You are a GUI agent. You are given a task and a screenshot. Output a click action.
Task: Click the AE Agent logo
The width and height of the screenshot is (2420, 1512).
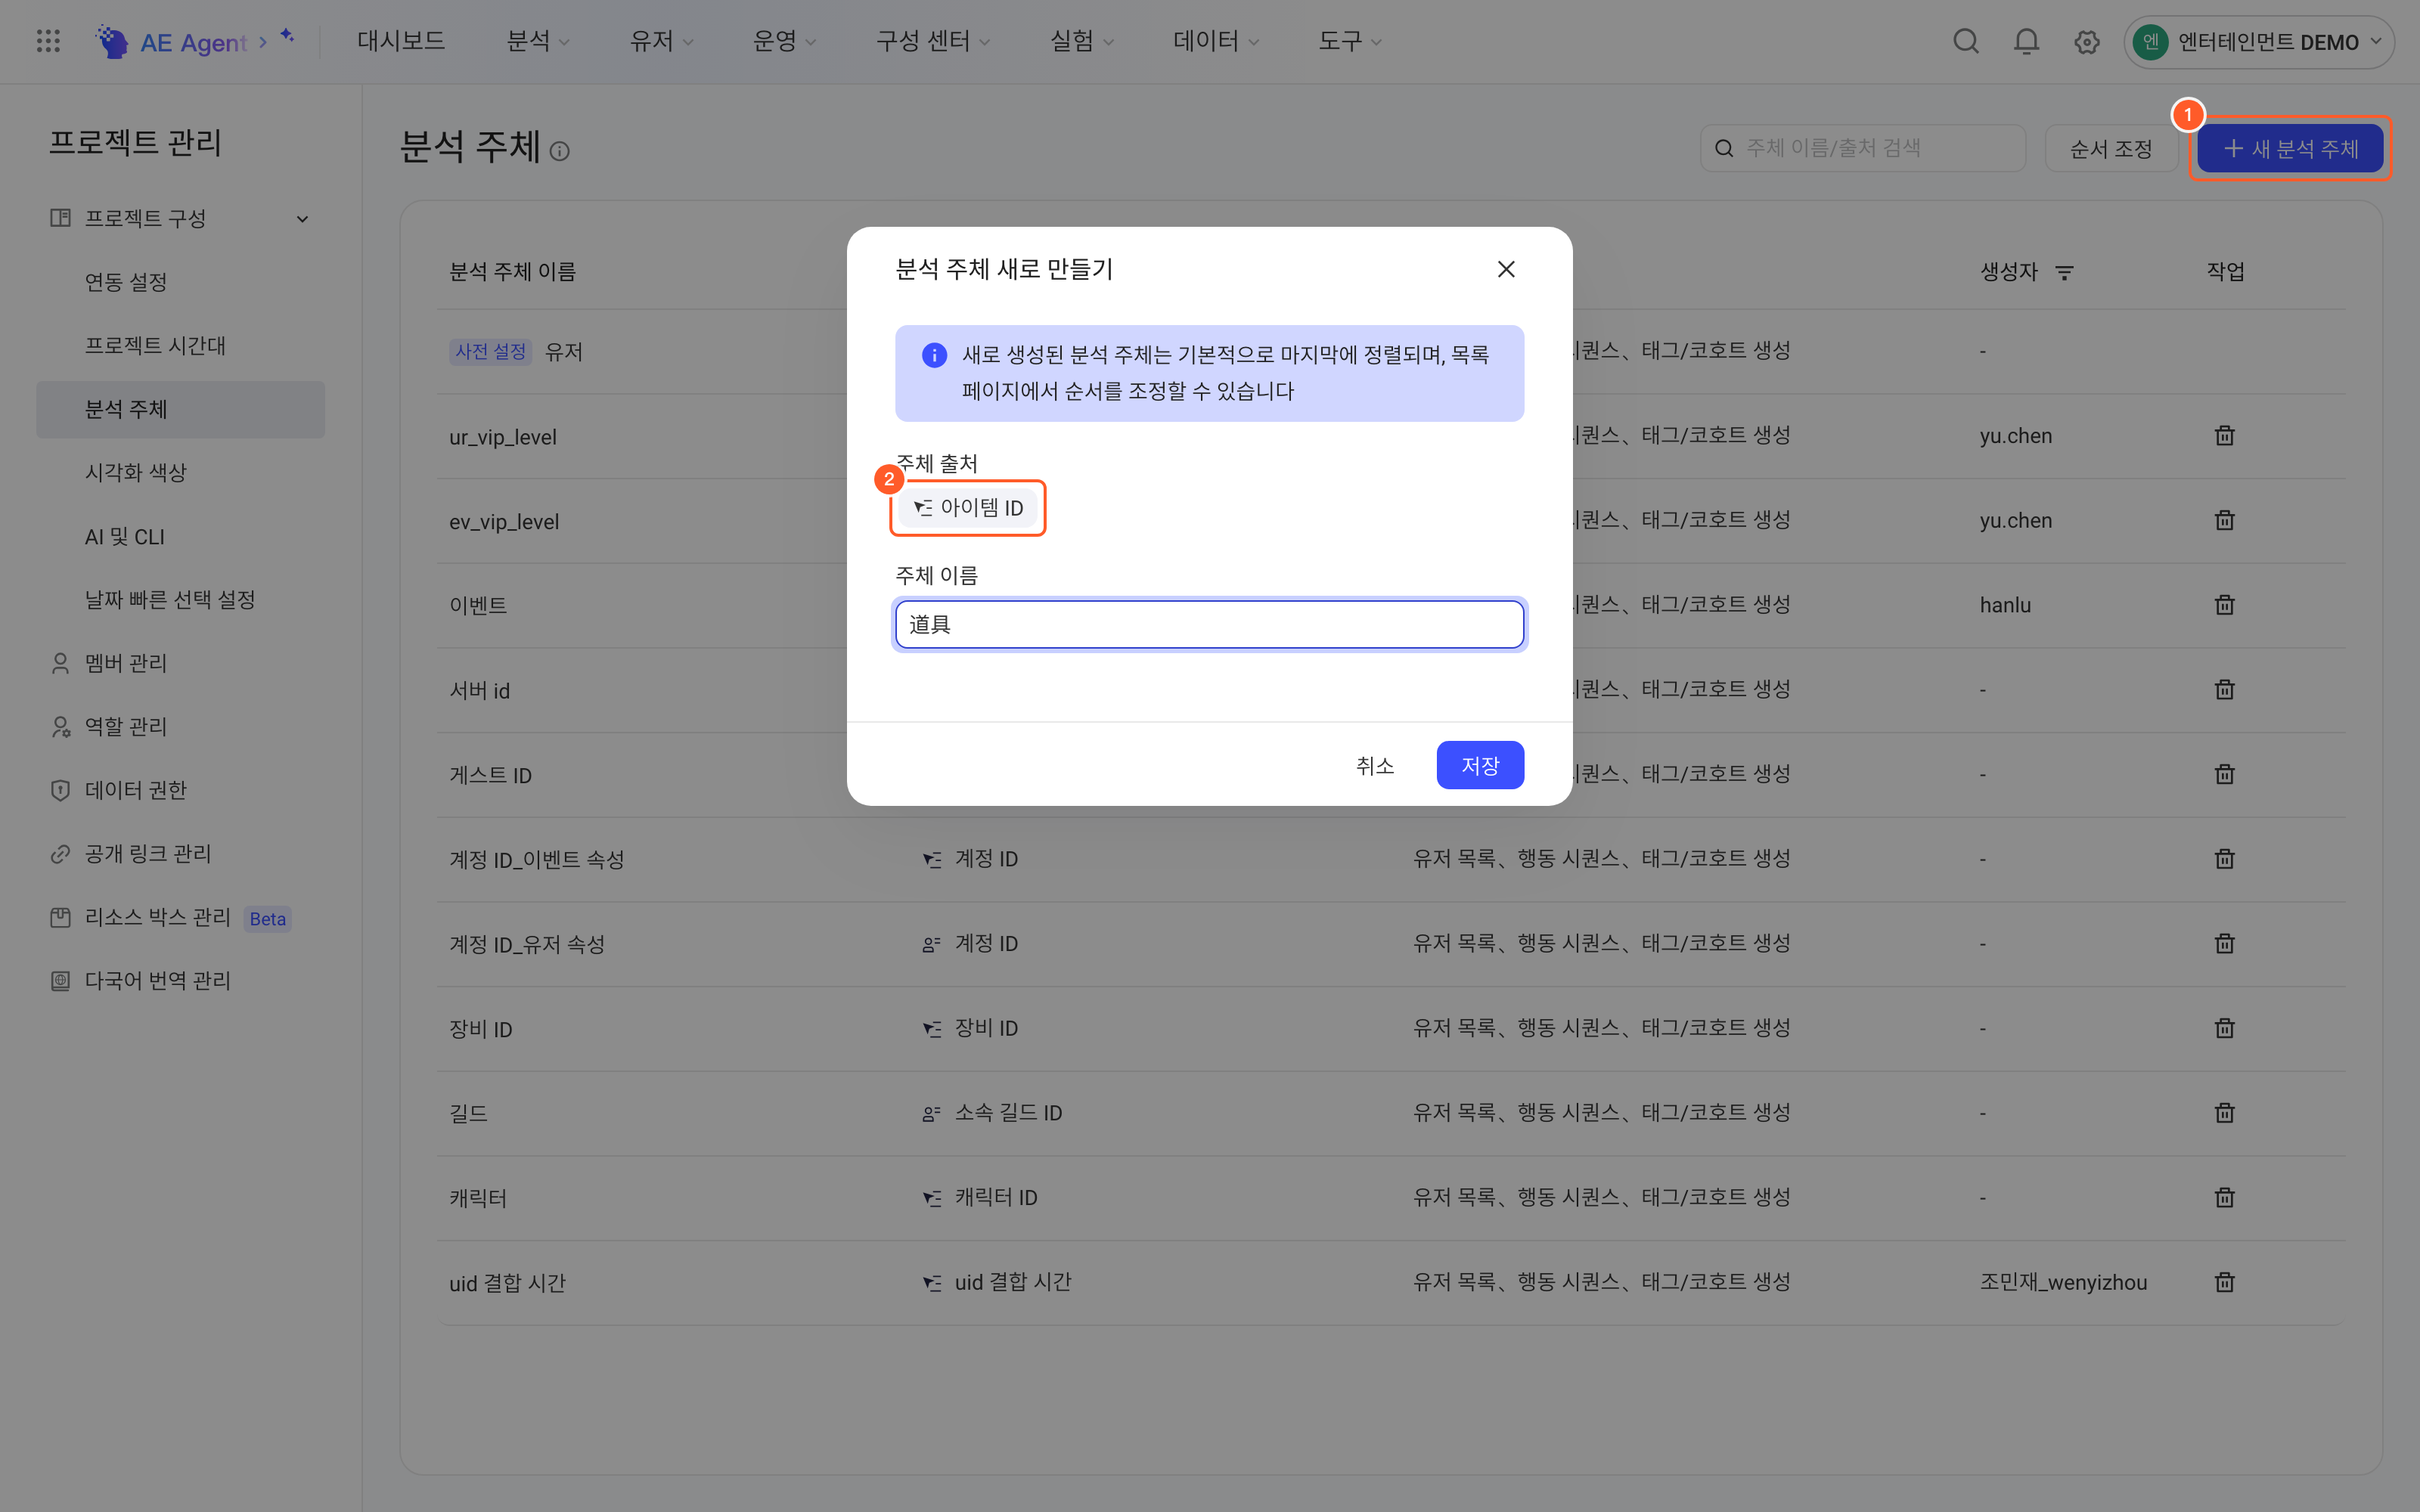[171, 42]
